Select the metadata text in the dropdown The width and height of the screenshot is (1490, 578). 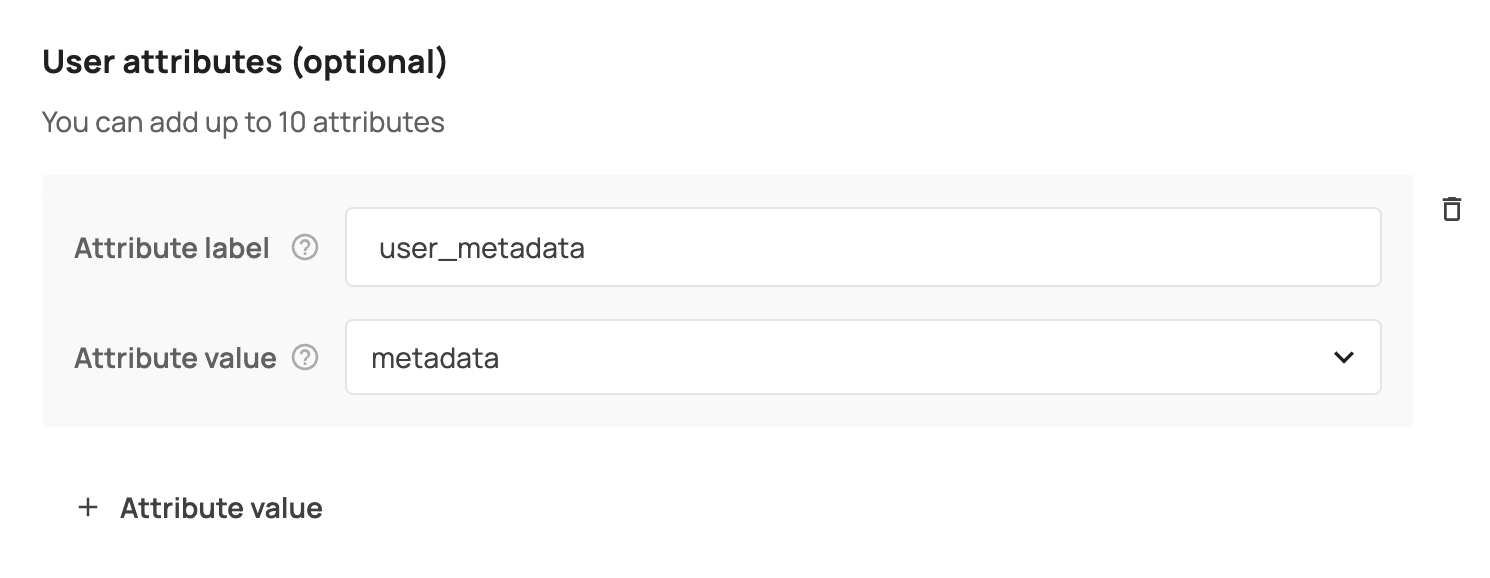pyautogui.click(x=435, y=358)
